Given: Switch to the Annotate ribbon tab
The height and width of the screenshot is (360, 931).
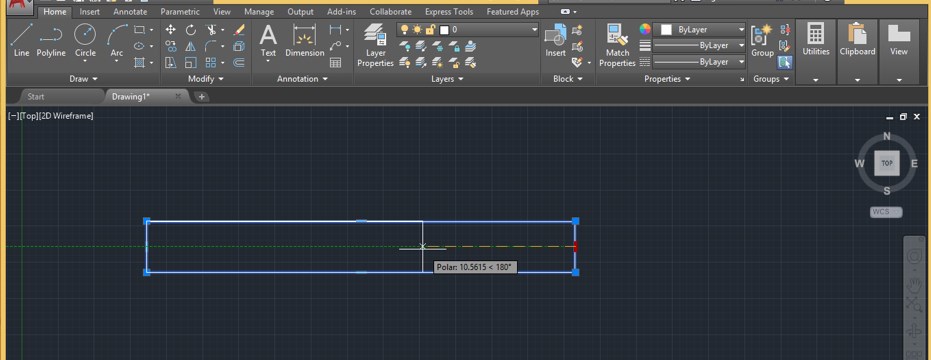Looking at the screenshot, I should pos(130,11).
